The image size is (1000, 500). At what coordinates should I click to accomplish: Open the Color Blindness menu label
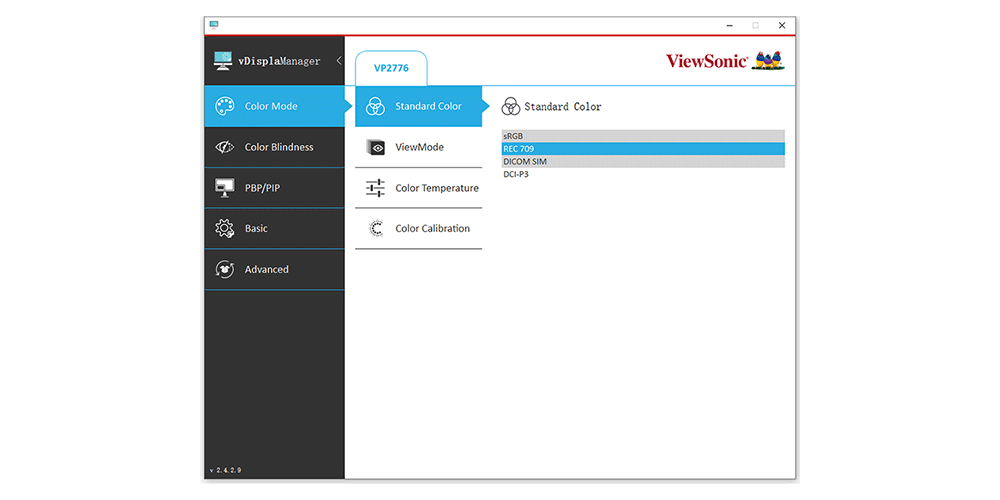click(x=279, y=147)
